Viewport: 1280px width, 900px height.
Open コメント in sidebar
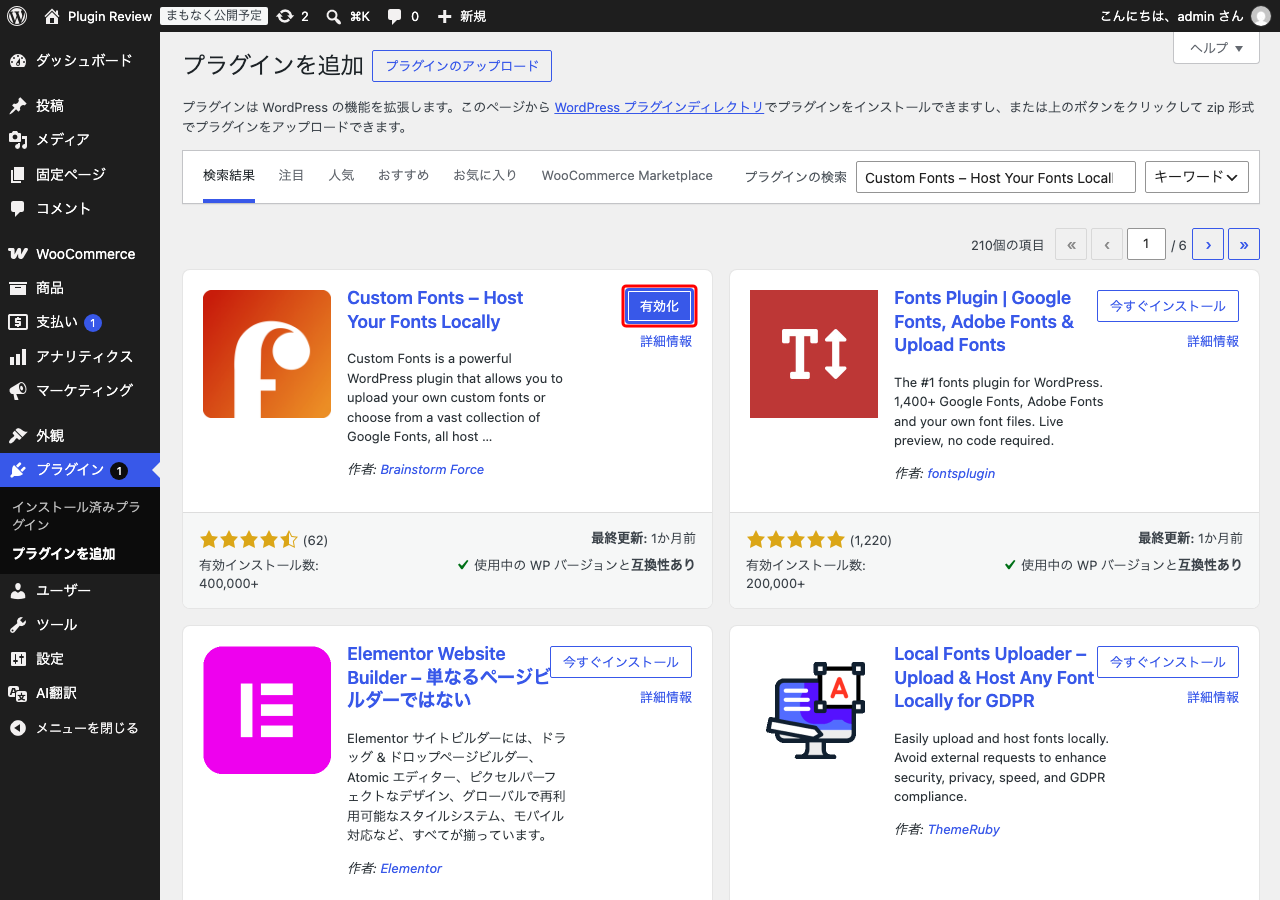80,208
